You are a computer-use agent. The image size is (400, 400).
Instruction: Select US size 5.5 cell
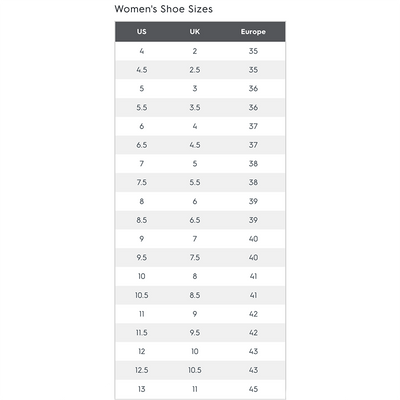click(142, 107)
